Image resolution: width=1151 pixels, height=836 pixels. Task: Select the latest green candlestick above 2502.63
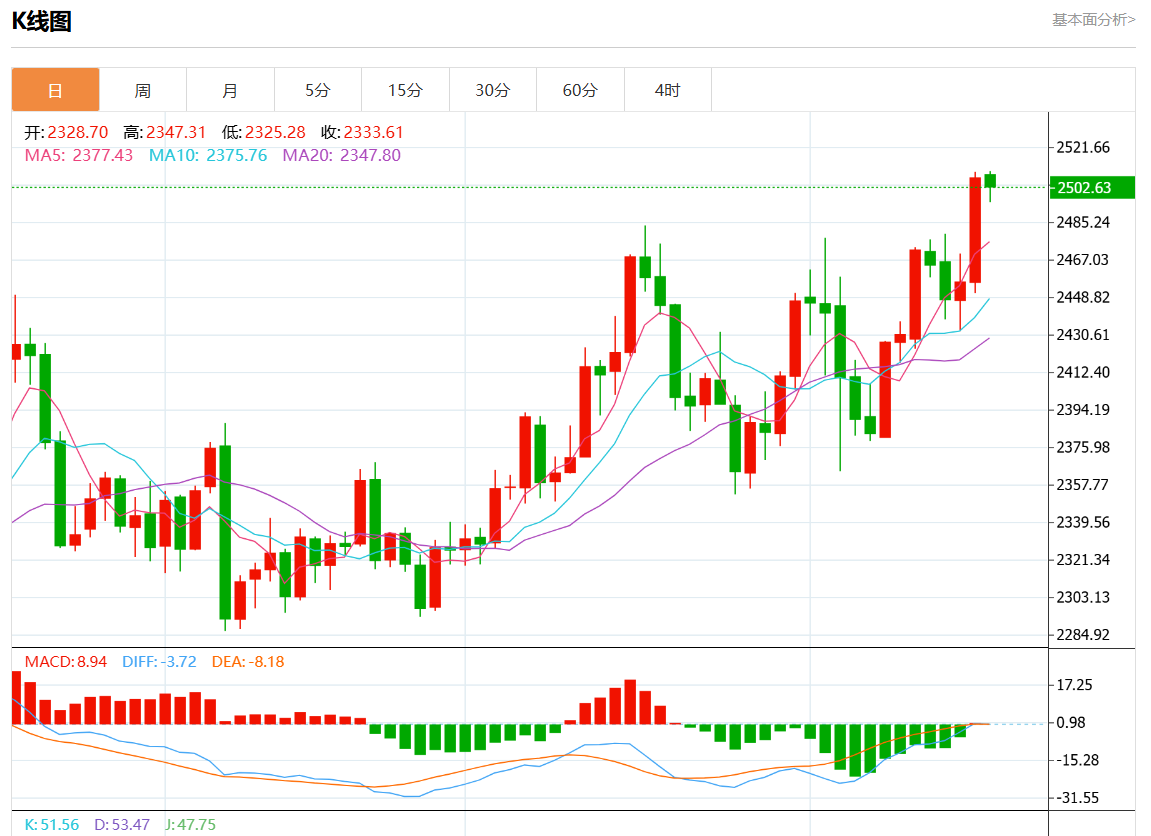990,181
